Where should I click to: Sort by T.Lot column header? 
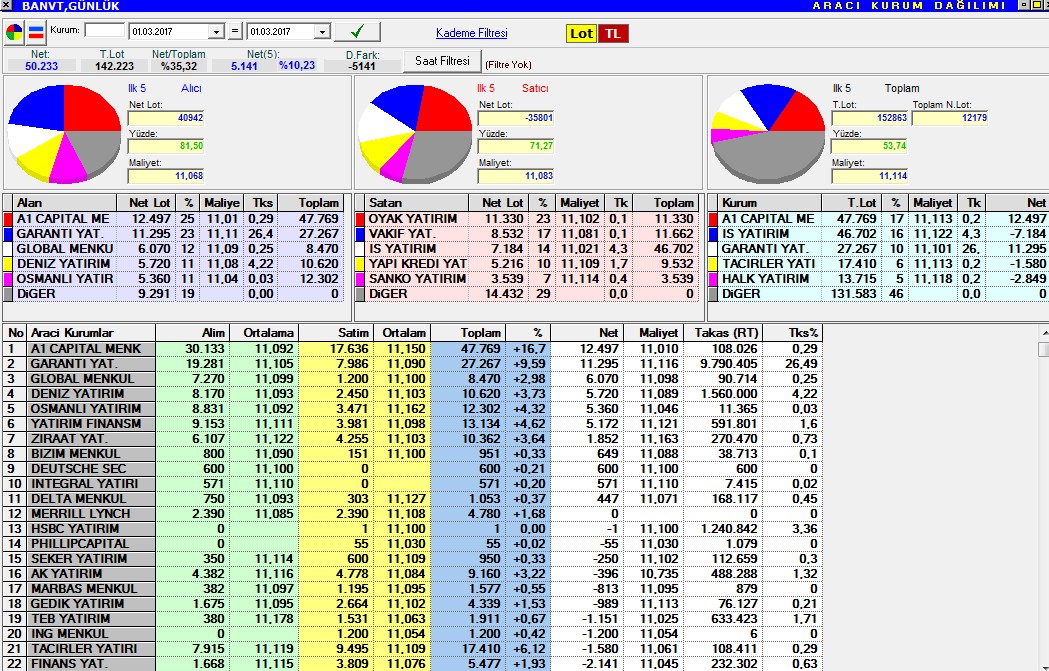[851, 203]
